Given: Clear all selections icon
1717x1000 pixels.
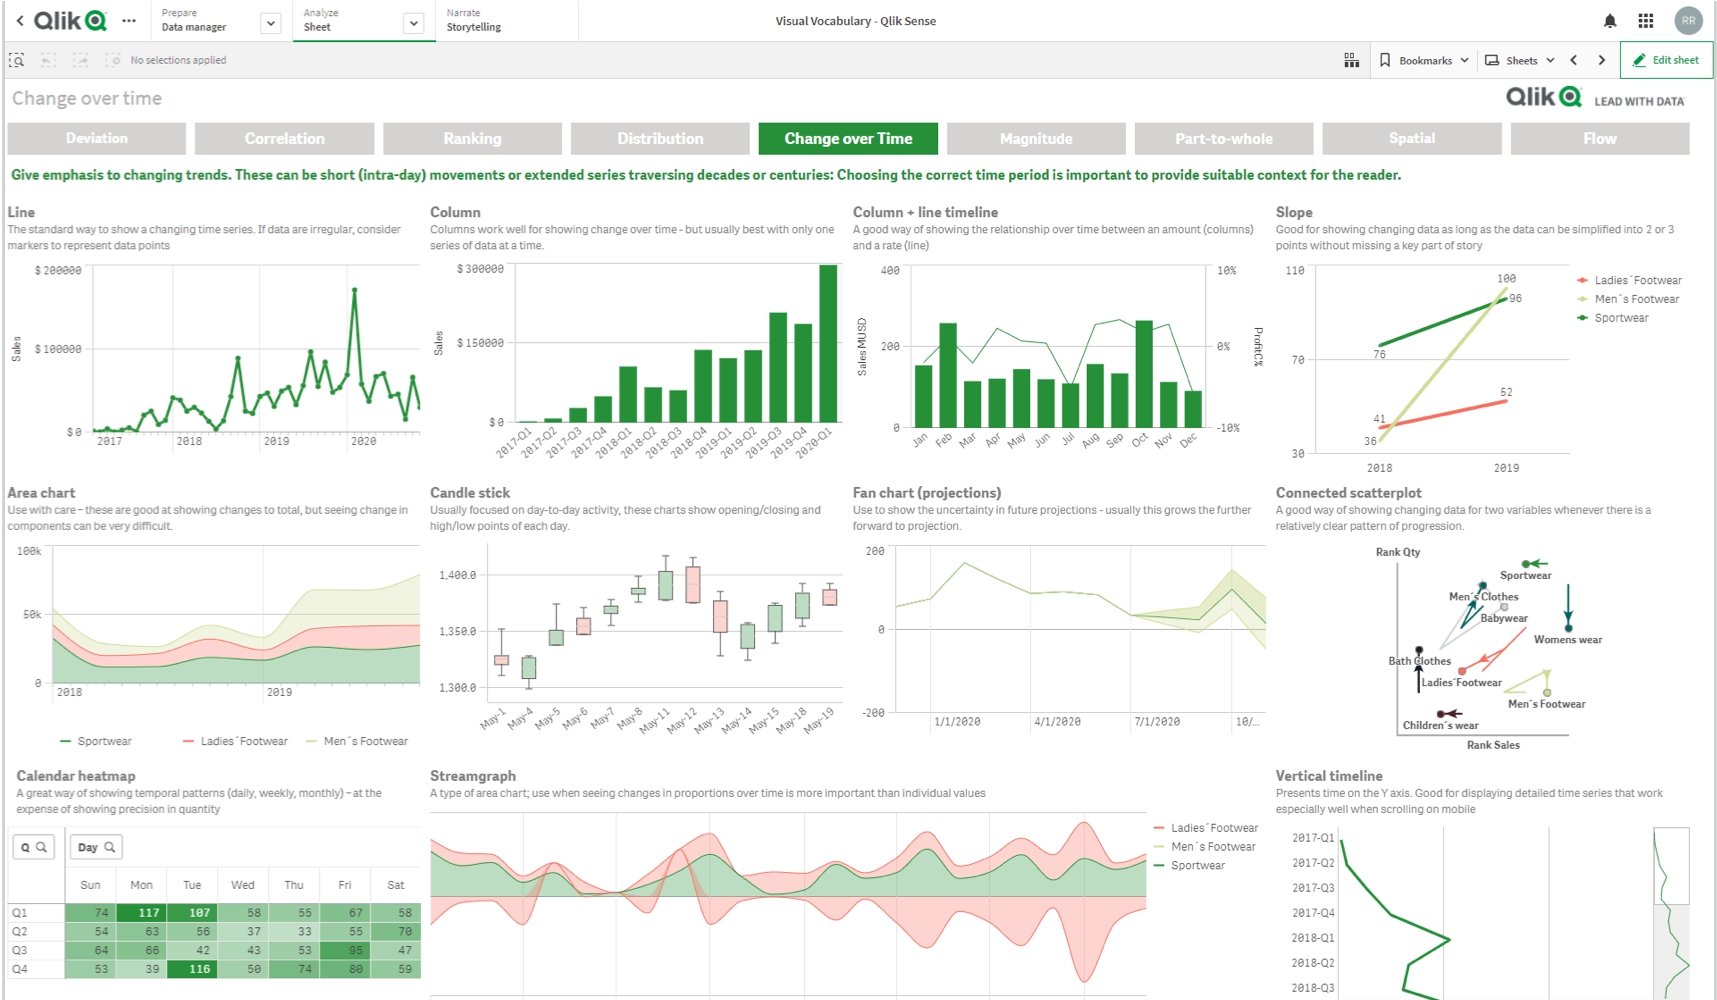Looking at the screenshot, I should point(113,60).
